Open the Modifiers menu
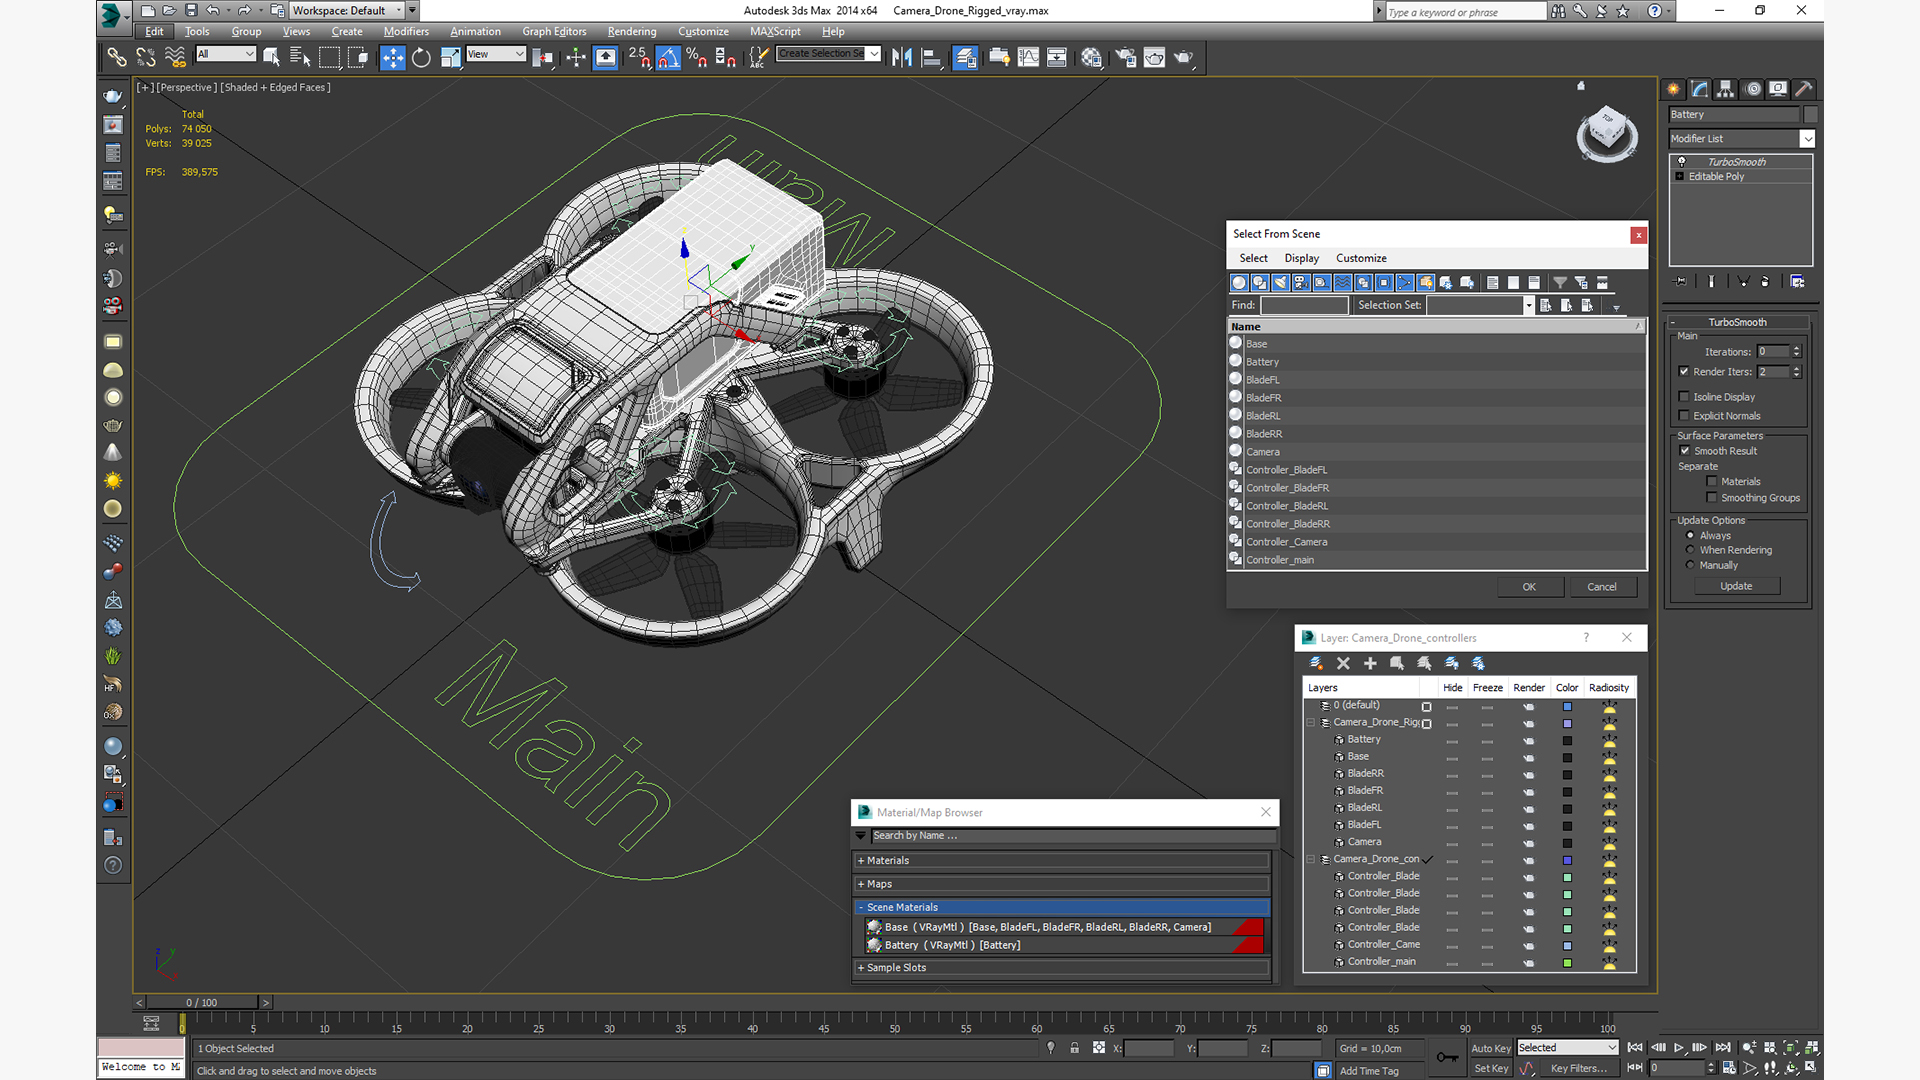1920x1080 pixels. pyautogui.click(x=406, y=31)
